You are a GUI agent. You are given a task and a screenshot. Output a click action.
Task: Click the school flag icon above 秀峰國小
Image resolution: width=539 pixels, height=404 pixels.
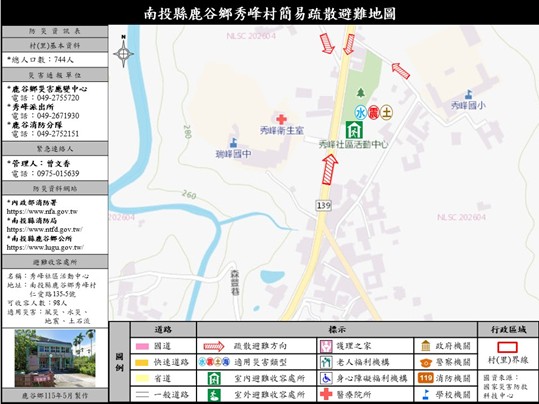pos(468,94)
